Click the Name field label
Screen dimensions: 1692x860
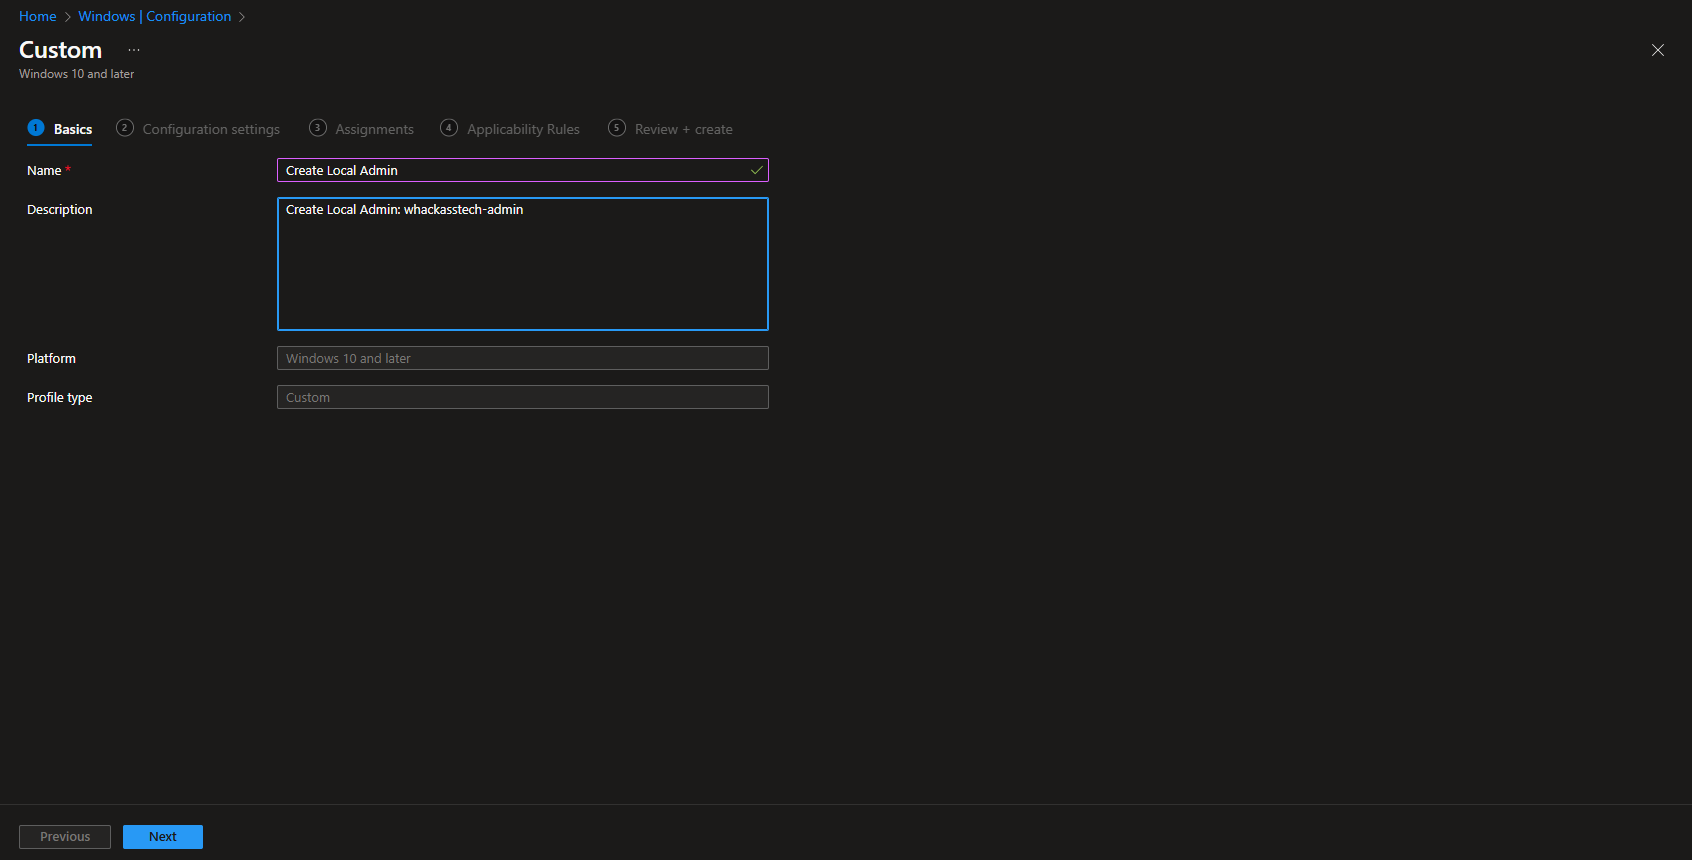point(44,171)
